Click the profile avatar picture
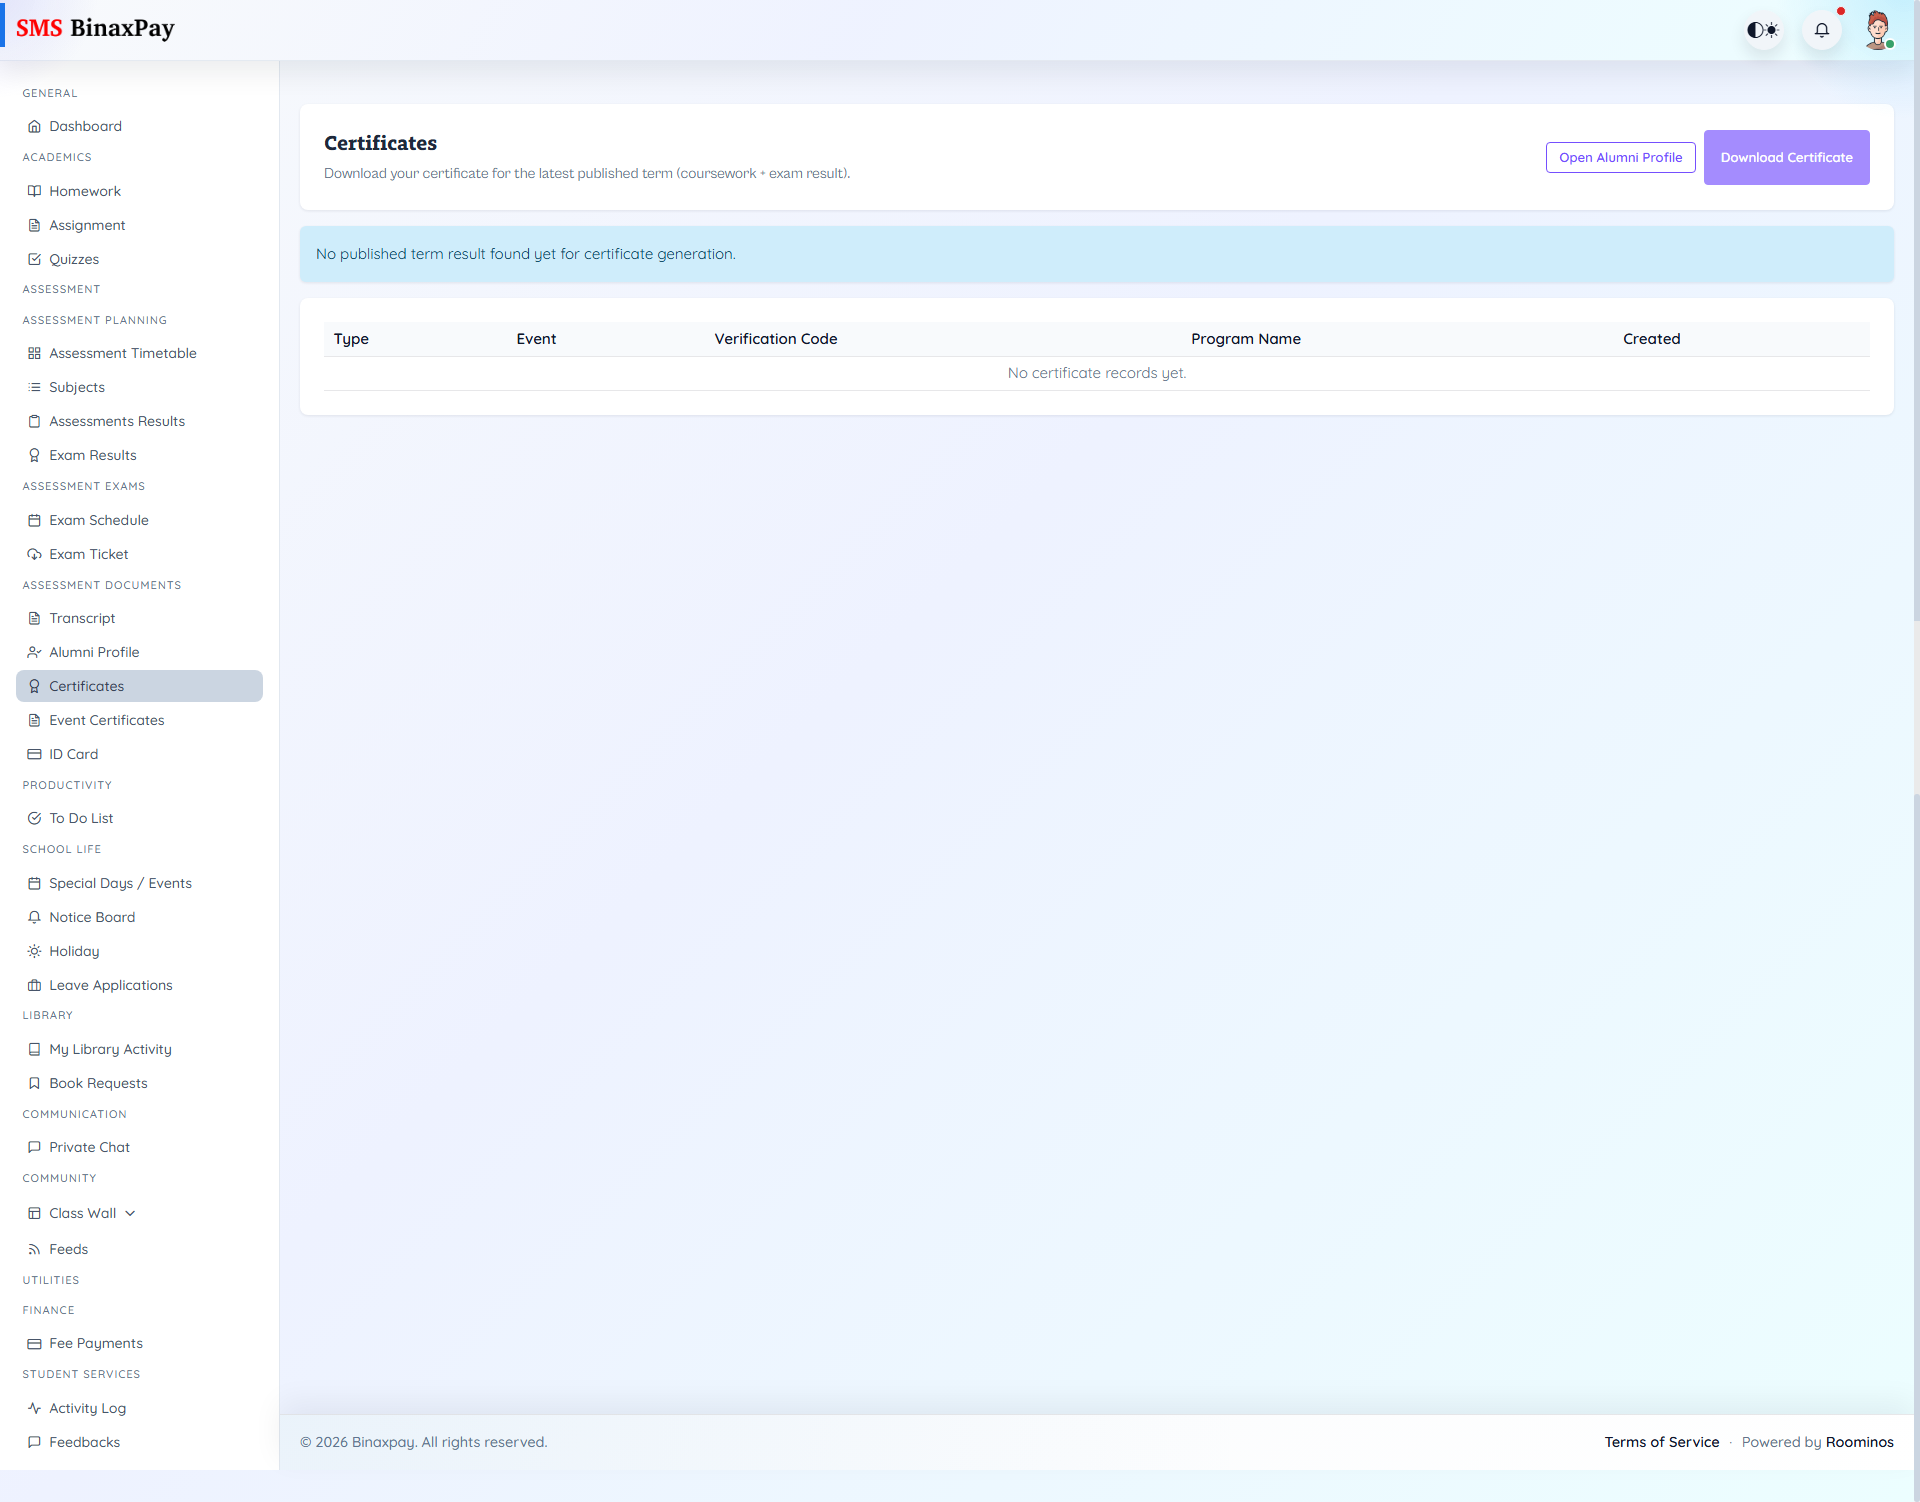1920x1502 pixels. (x=1879, y=29)
